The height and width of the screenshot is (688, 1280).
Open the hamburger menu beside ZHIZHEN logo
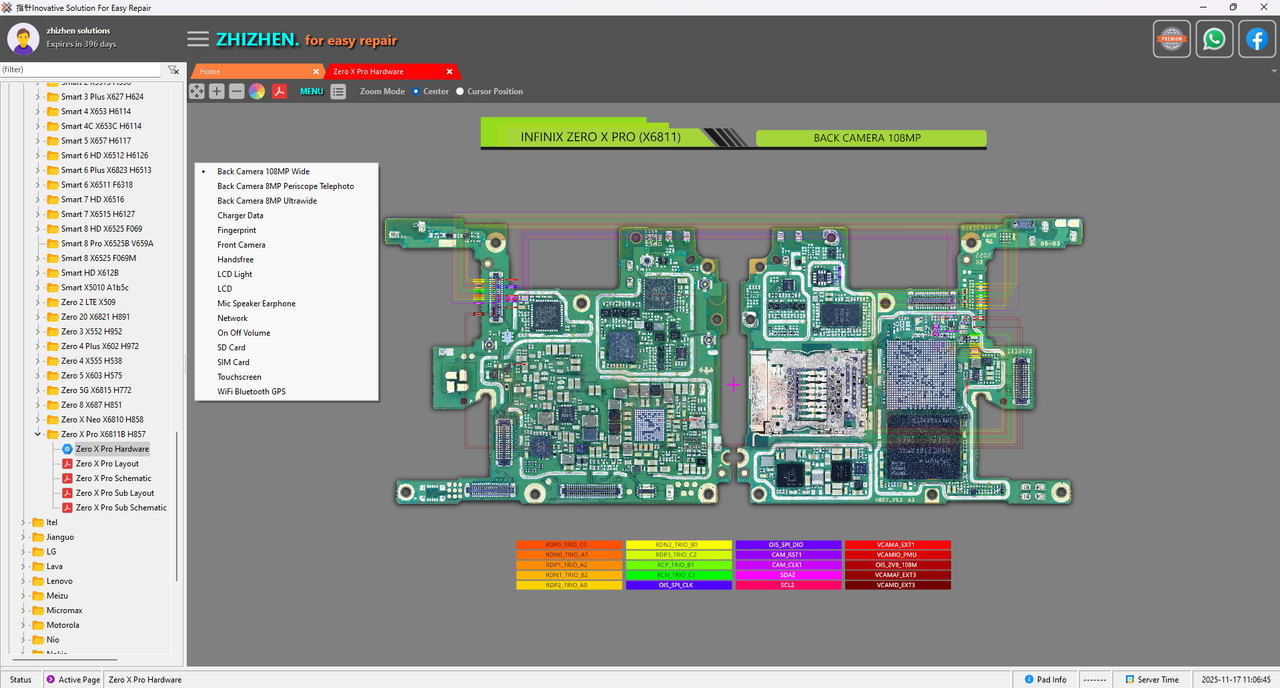click(198, 39)
